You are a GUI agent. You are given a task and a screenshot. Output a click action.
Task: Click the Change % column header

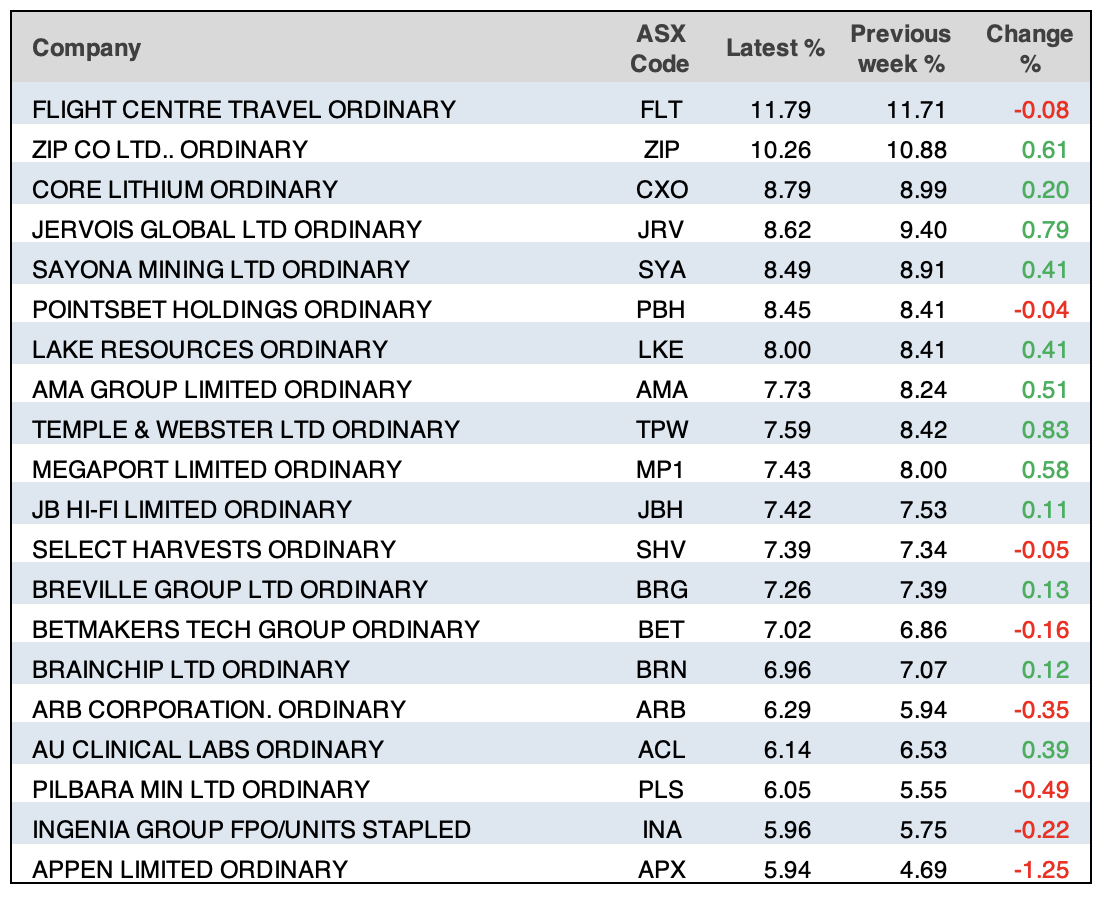click(x=1029, y=48)
